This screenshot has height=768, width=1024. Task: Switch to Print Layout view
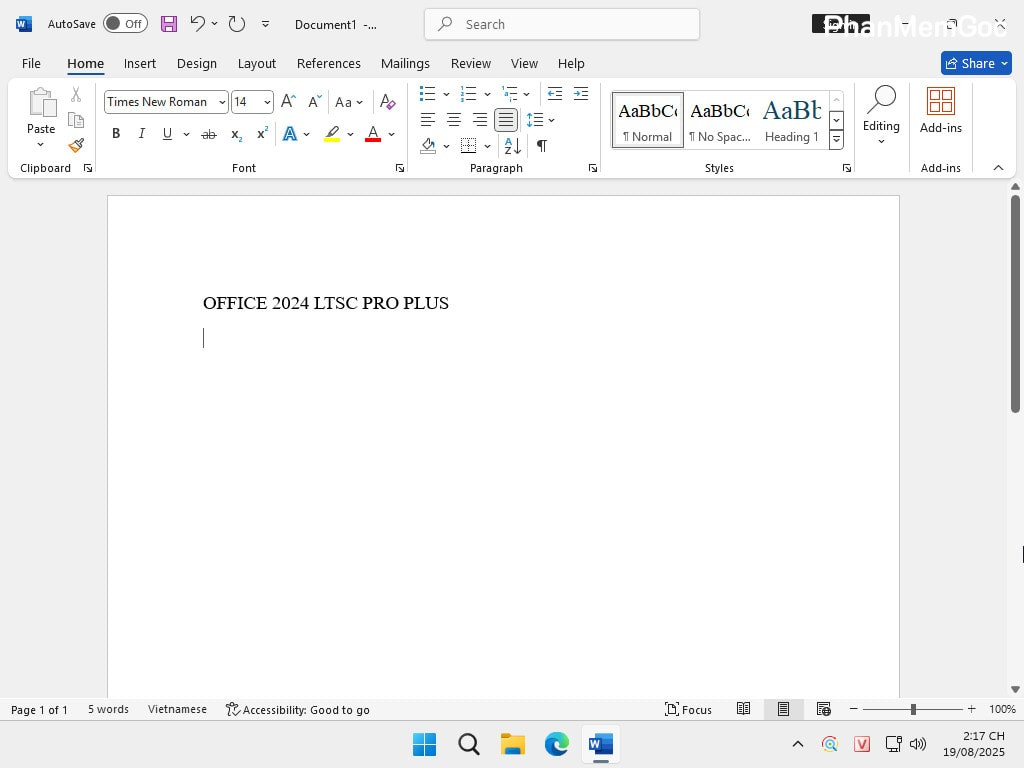click(783, 709)
